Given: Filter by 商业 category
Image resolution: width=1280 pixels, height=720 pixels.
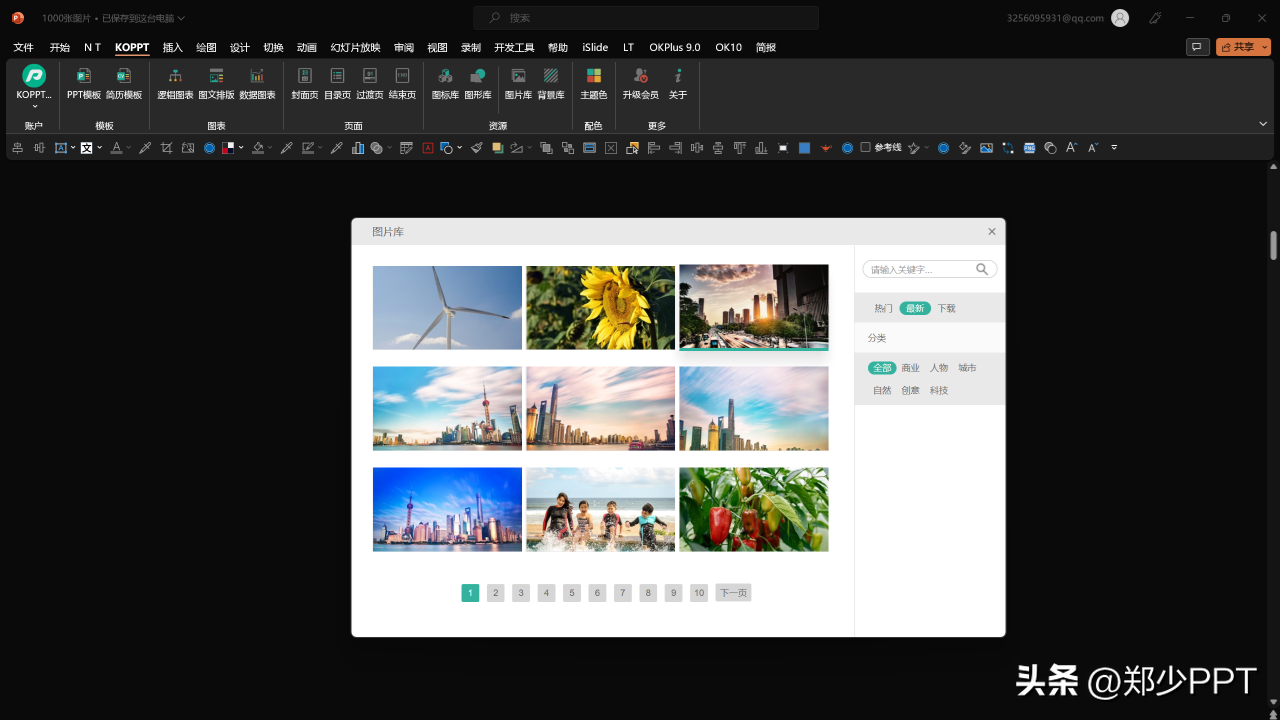Looking at the screenshot, I should 910,368.
